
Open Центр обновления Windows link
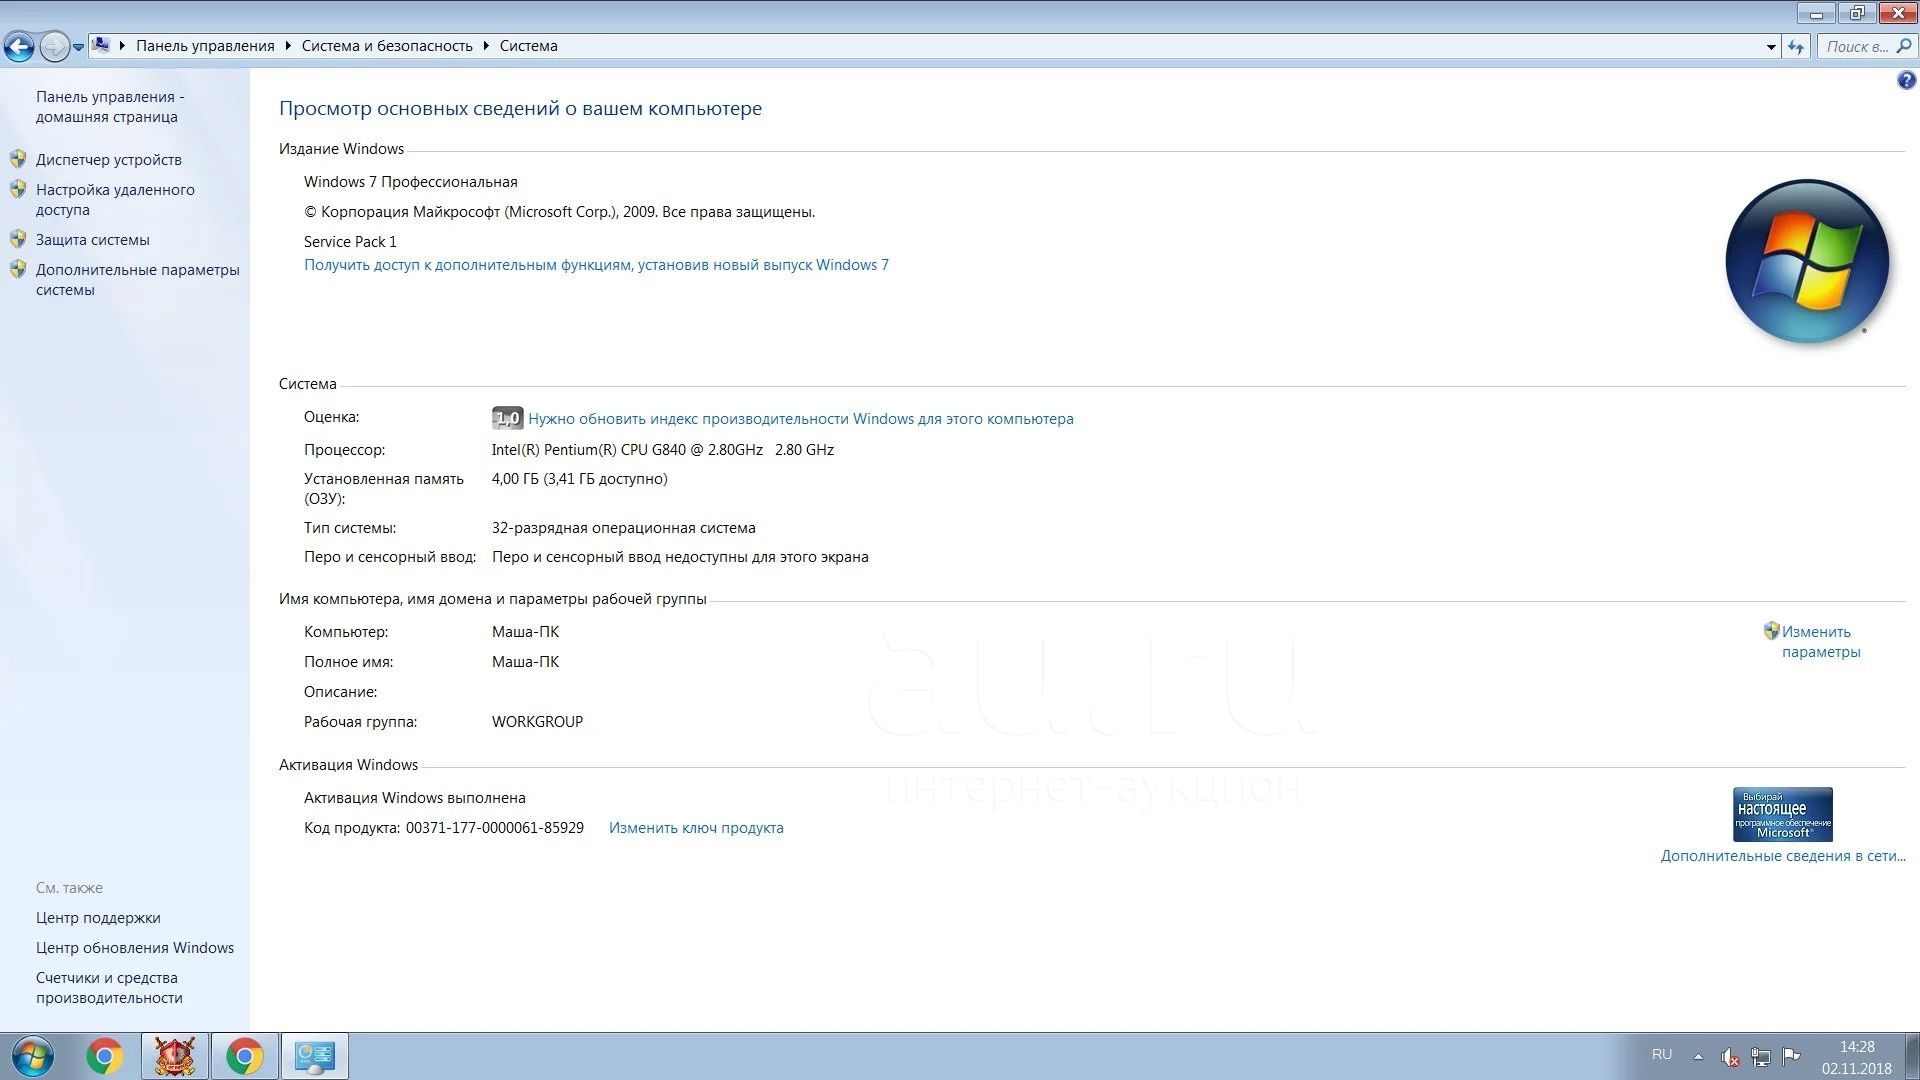pyautogui.click(x=135, y=948)
